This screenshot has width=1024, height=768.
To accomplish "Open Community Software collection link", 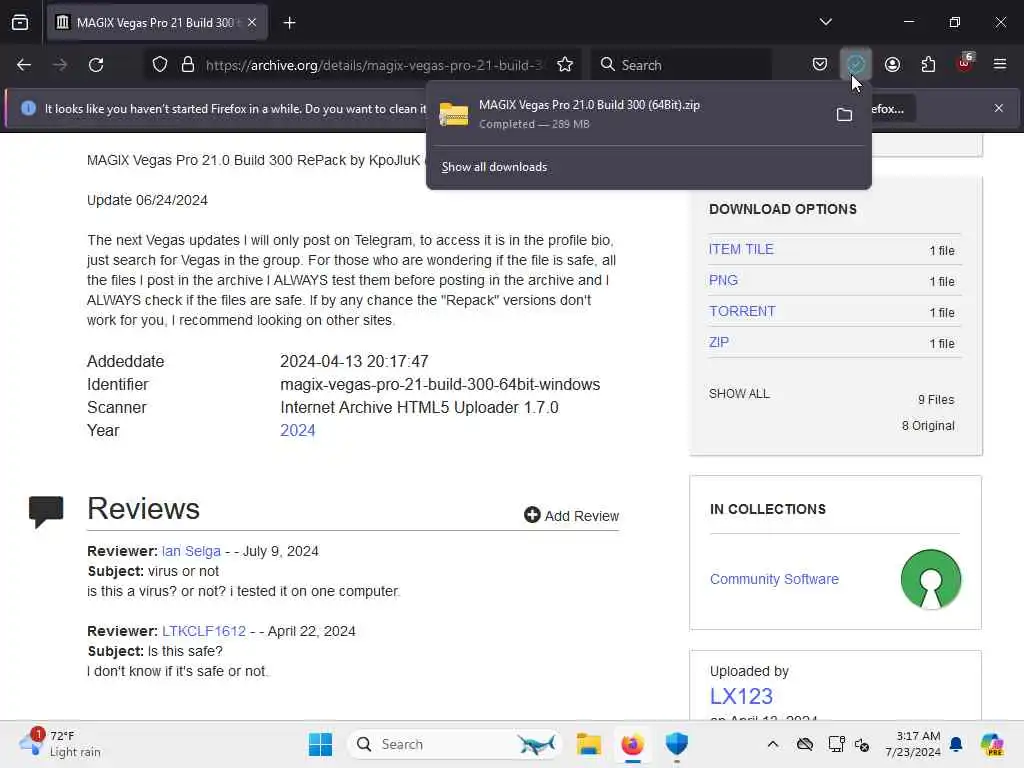I will pos(774,579).
